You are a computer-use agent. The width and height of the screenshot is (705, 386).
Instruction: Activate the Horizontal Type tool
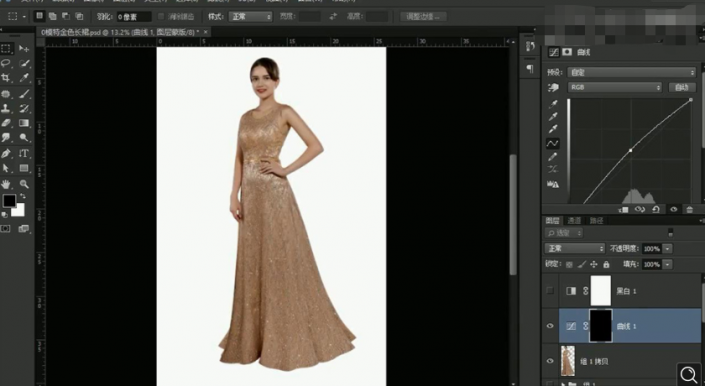[24, 153]
